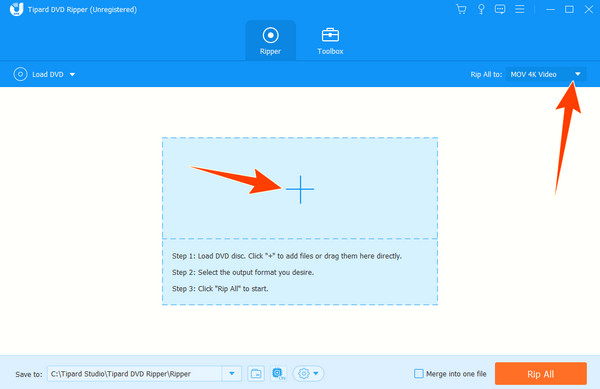Image resolution: width=600 pixels, height=389 pixels.
Task: Expand the Load DVD dropdown arrow
Action: point(72,75)
